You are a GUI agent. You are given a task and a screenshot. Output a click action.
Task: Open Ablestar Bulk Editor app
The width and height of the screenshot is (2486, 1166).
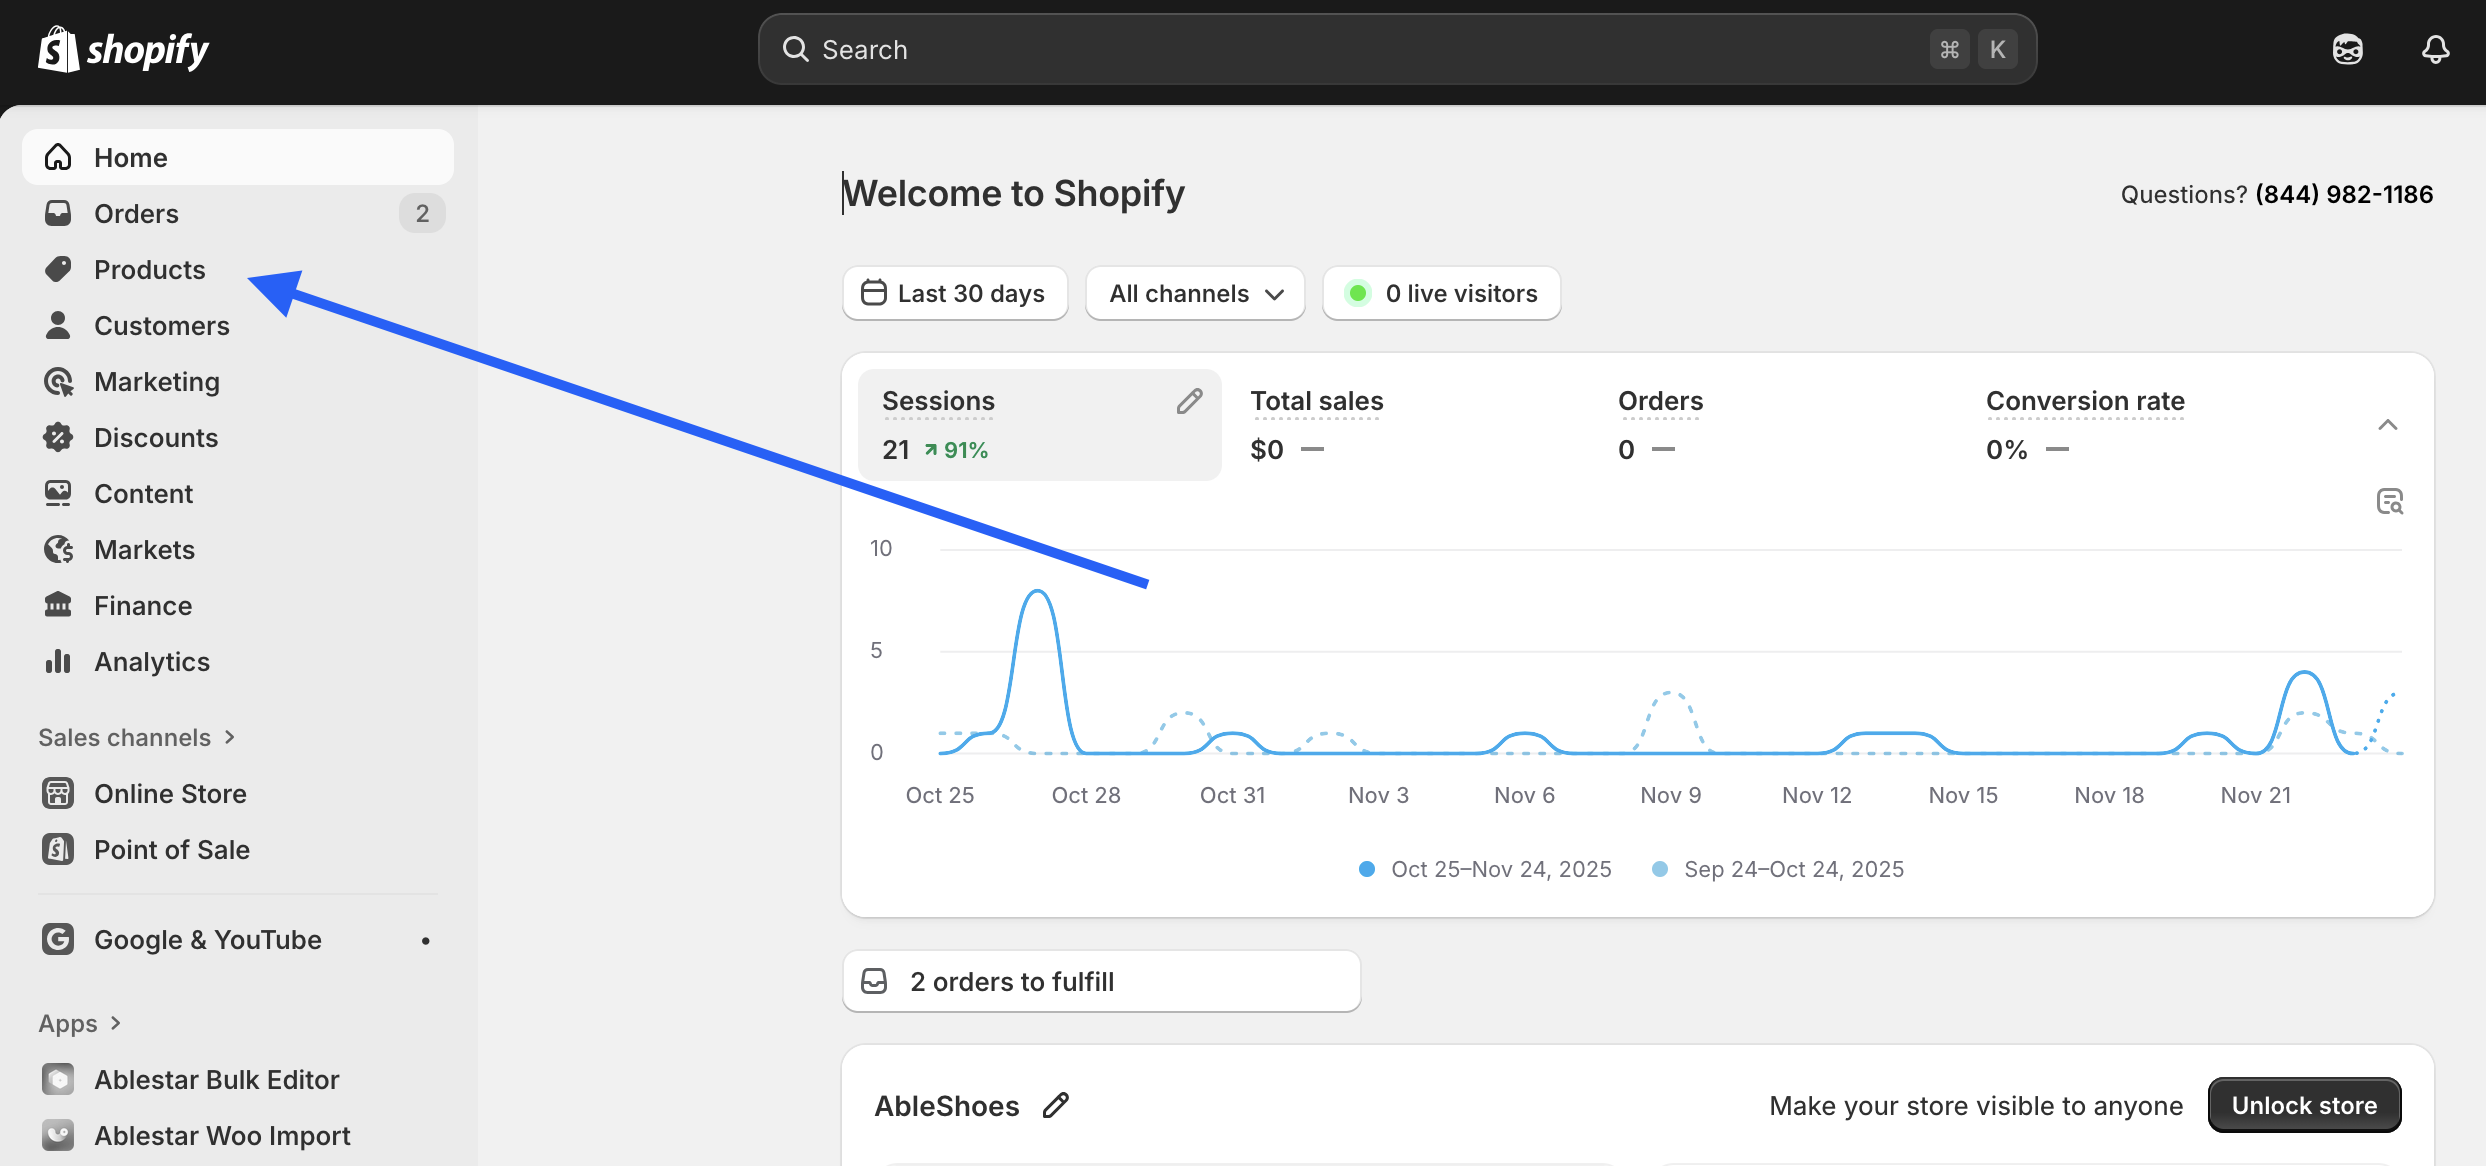pos(216,1080)
